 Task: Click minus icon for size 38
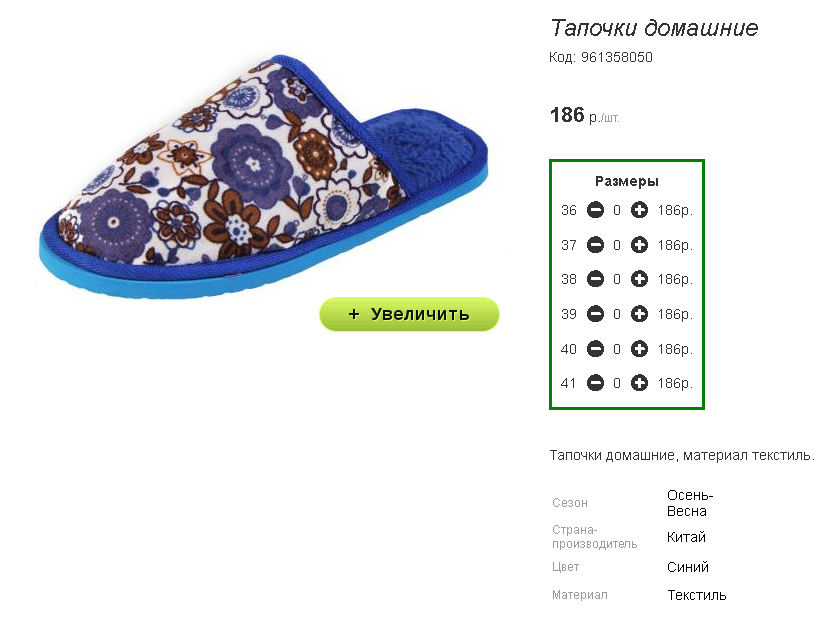click(595, 279)
